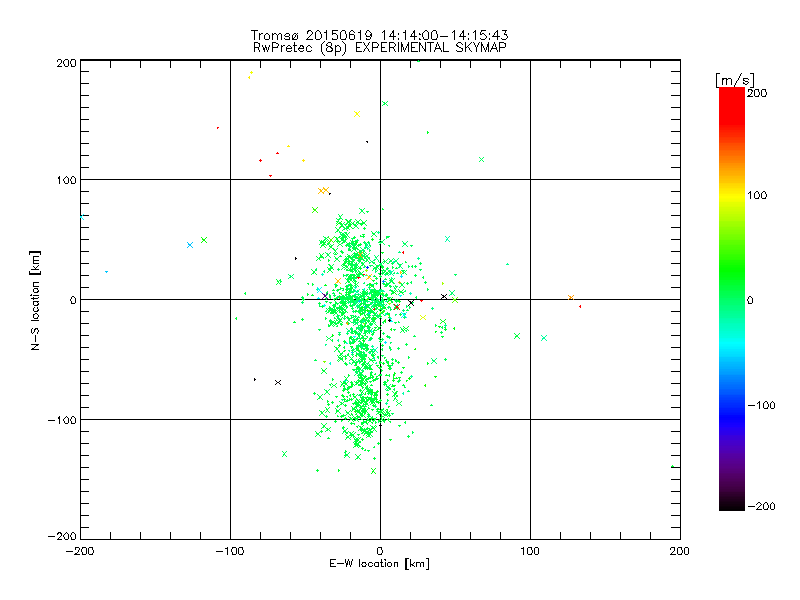This screenshot has height=600, width=800.
Task: Click the '-200' tick label on N-S axis
Action: coord(62,536)
